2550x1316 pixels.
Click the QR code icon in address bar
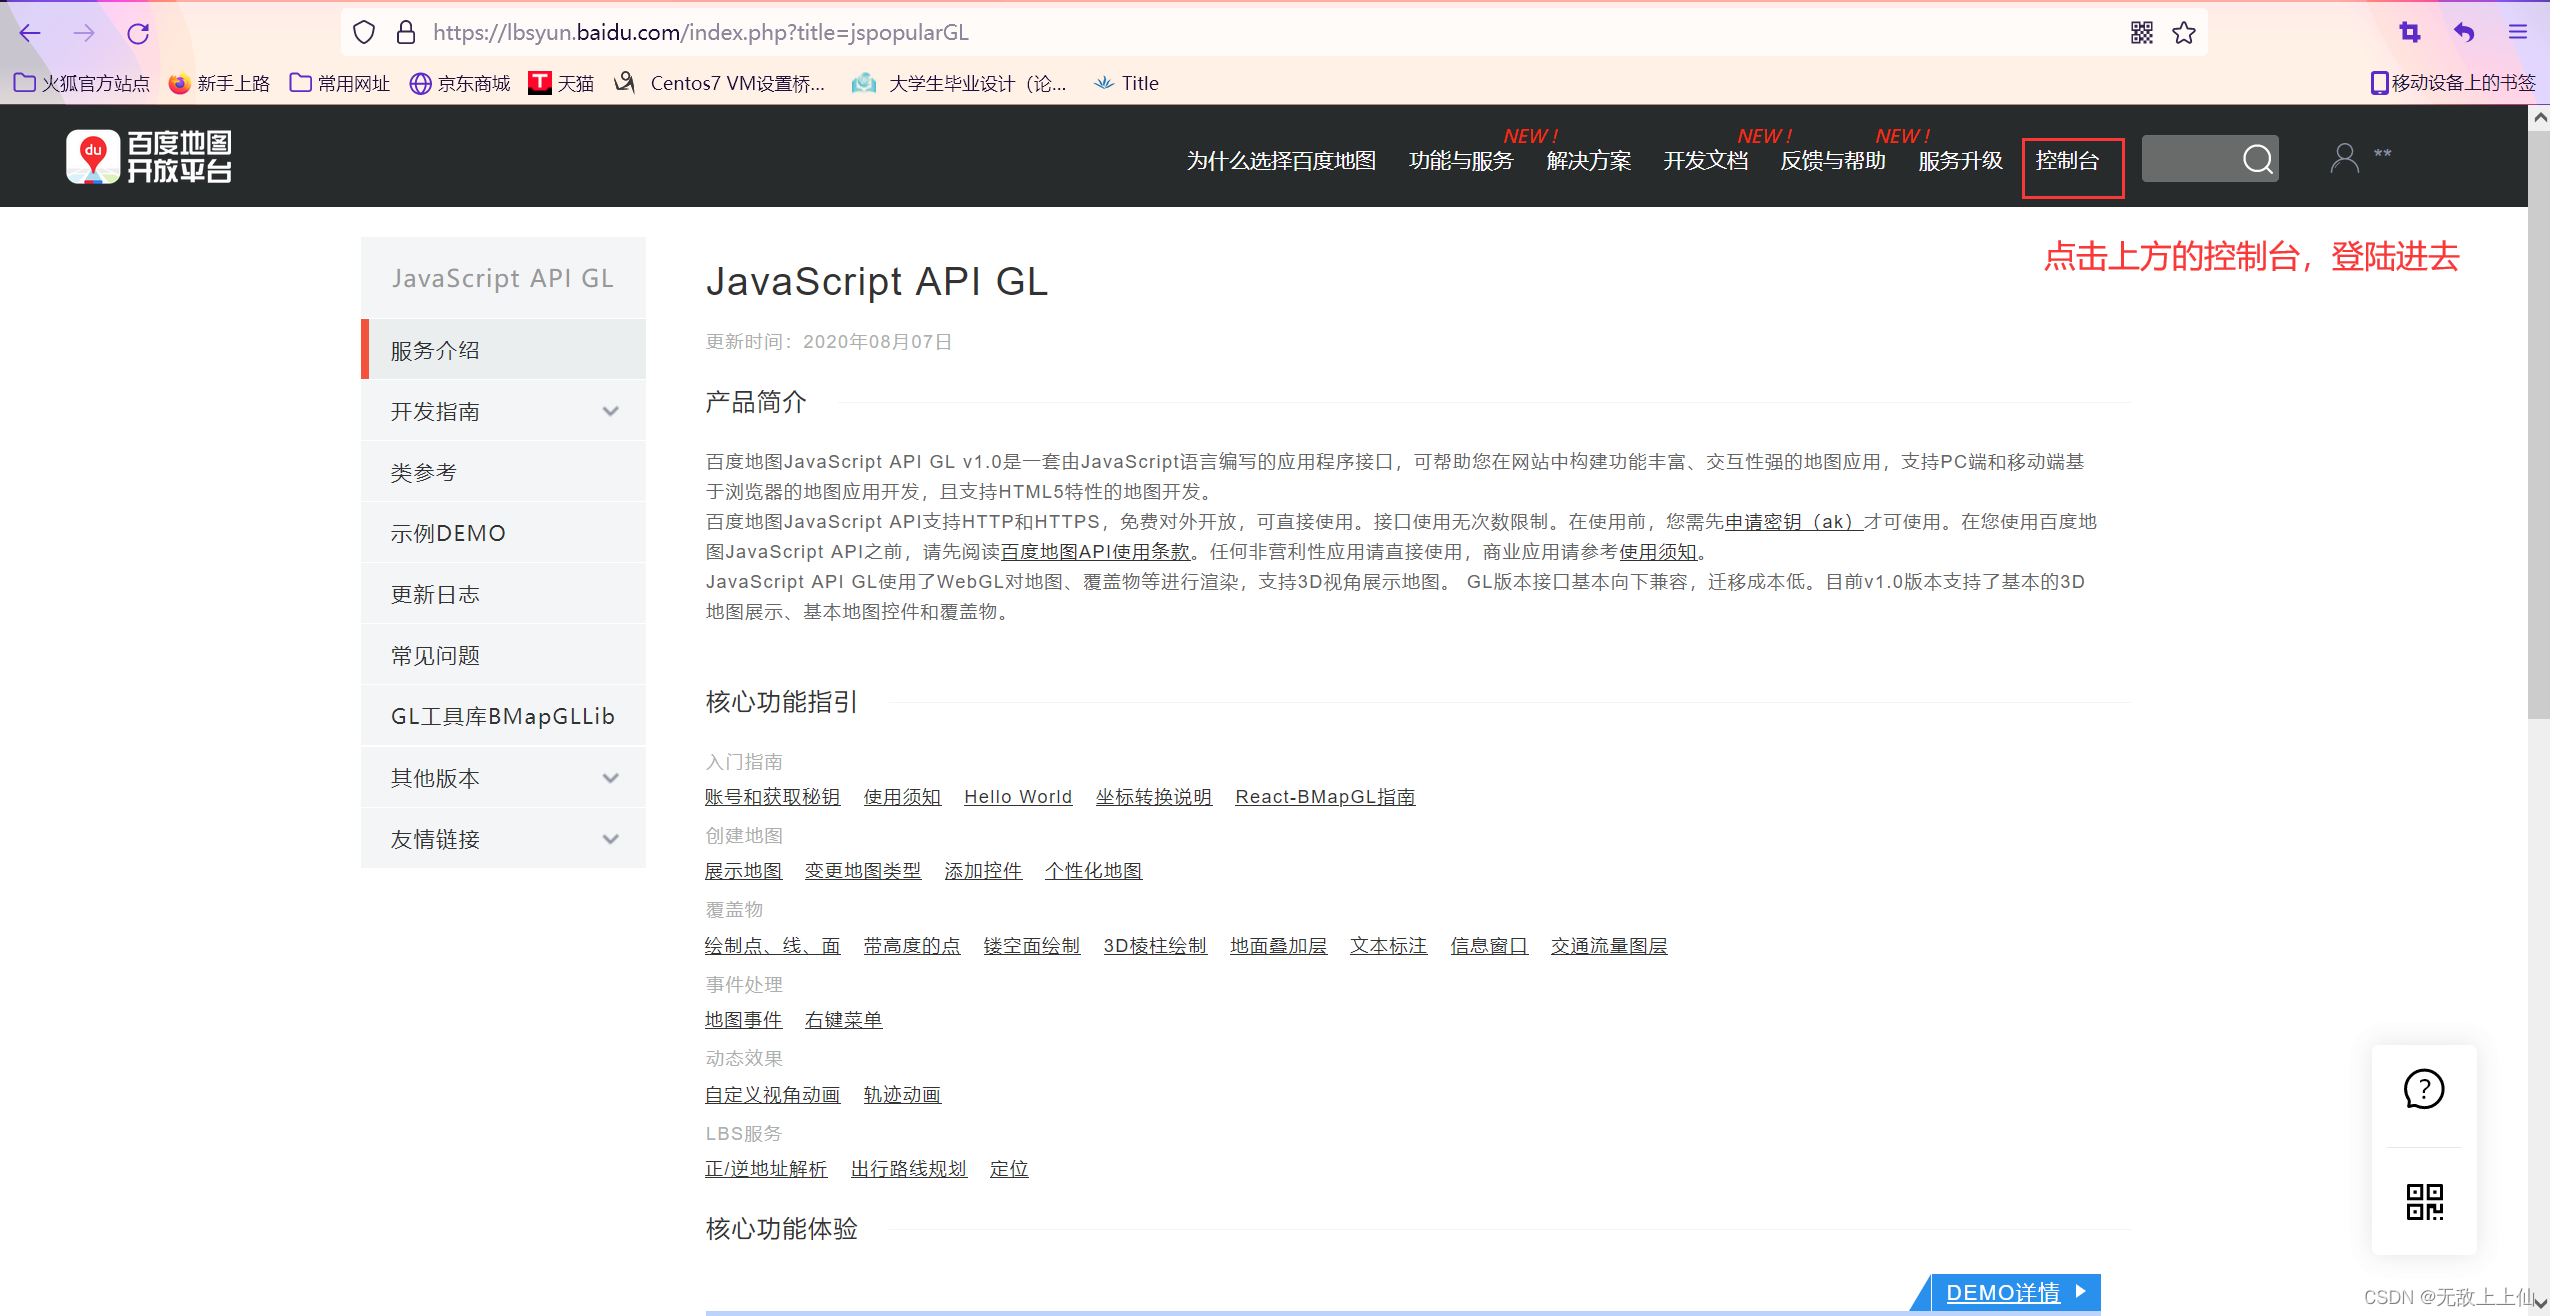click(2141, 33)
